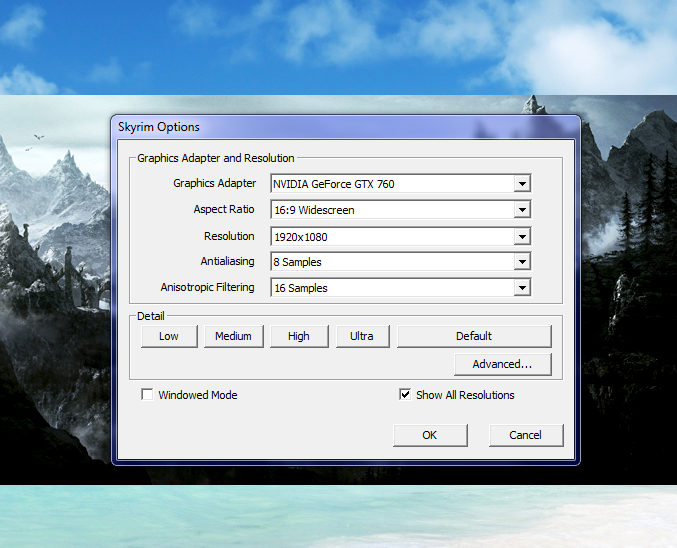Expand the Antialiasing dropdown arrow

[522, 262]
